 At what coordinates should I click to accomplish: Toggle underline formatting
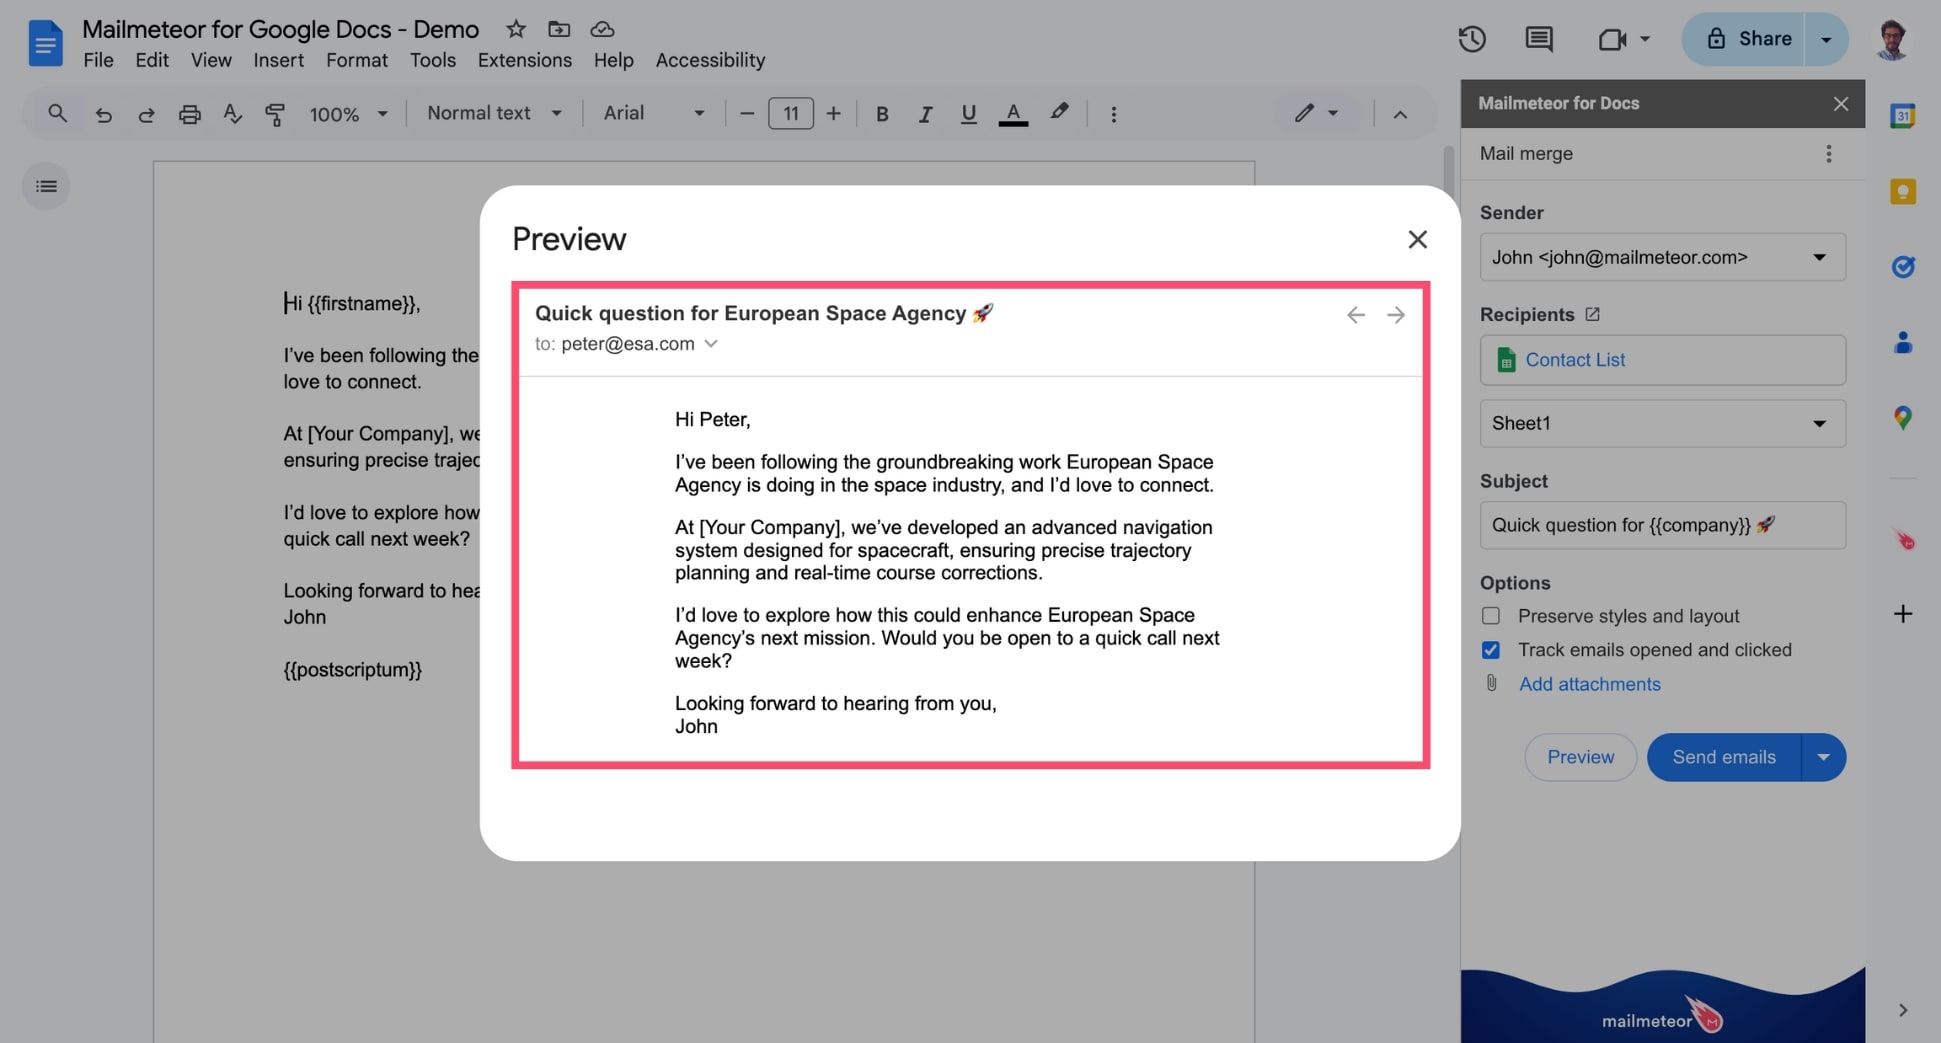(x=968, y=114)
